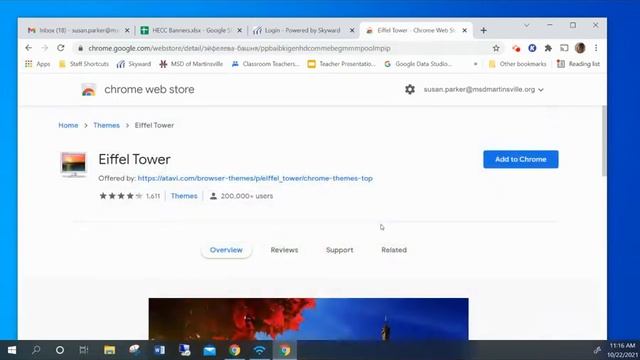Open Chrome three-dot menu

coord(596,48)
